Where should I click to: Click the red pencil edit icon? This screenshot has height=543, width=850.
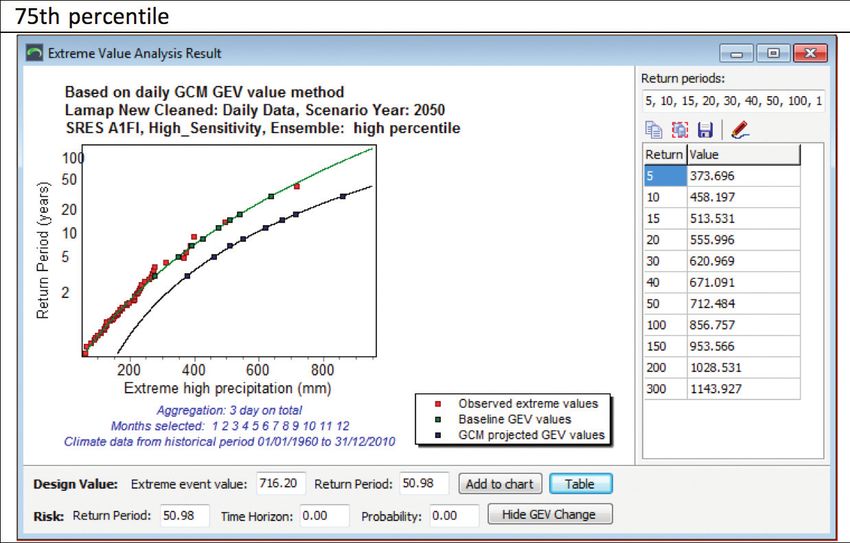pos(740,130)
